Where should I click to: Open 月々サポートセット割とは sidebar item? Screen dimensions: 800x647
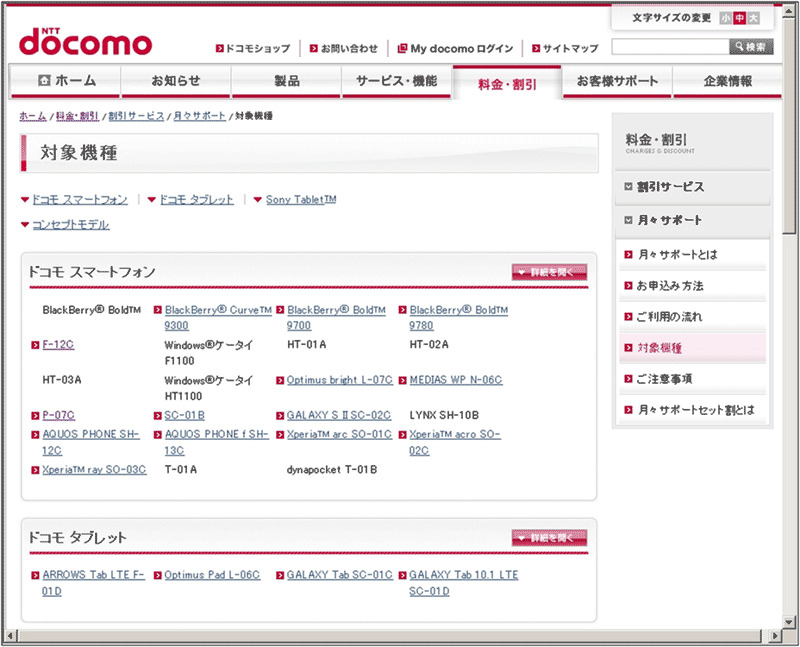click(x=692, y=410)
